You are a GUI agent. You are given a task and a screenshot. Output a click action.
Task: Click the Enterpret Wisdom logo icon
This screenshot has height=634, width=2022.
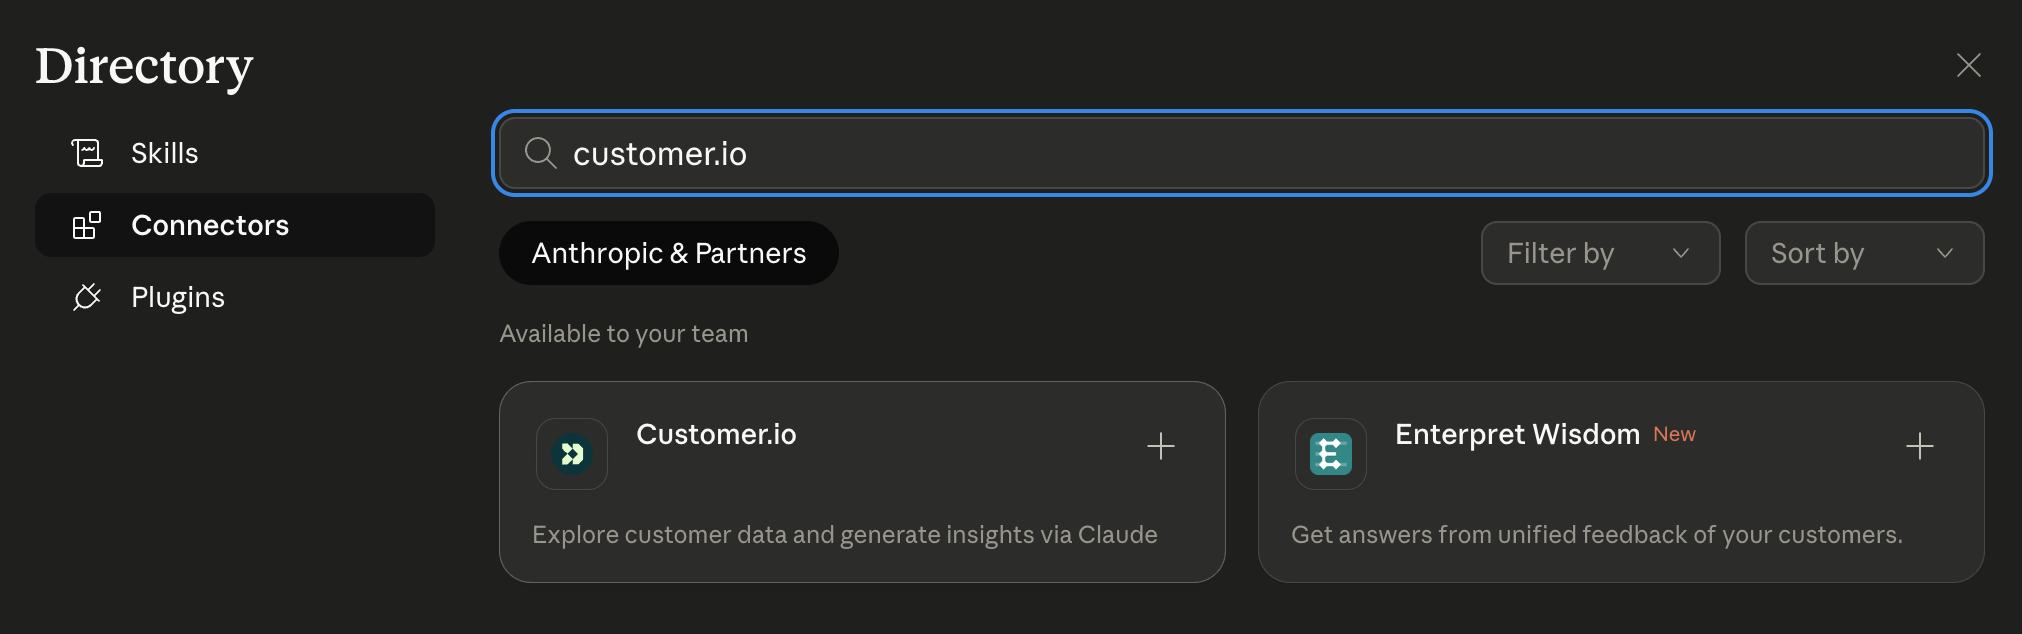click(1330, 453)
